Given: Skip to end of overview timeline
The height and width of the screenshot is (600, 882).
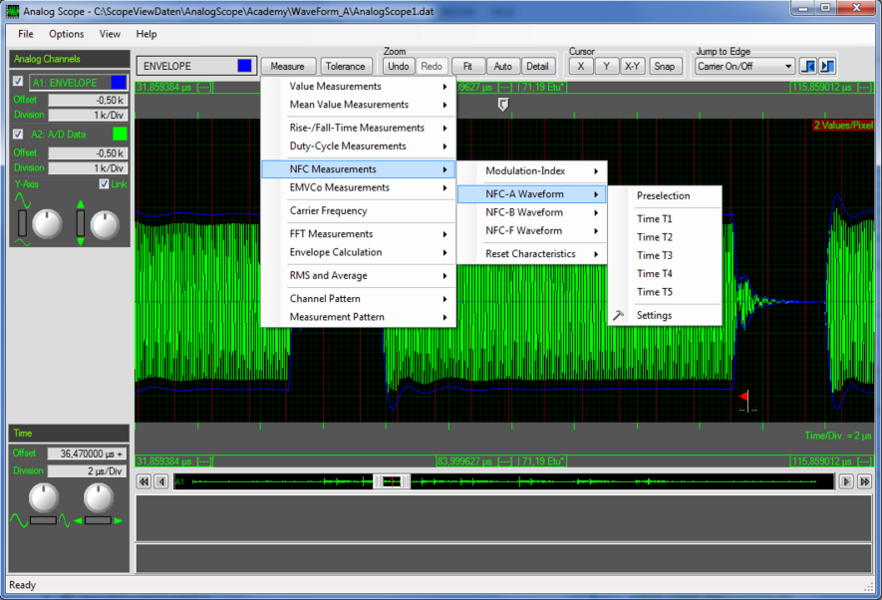Looking at the screenshot, I should [865, 481].
